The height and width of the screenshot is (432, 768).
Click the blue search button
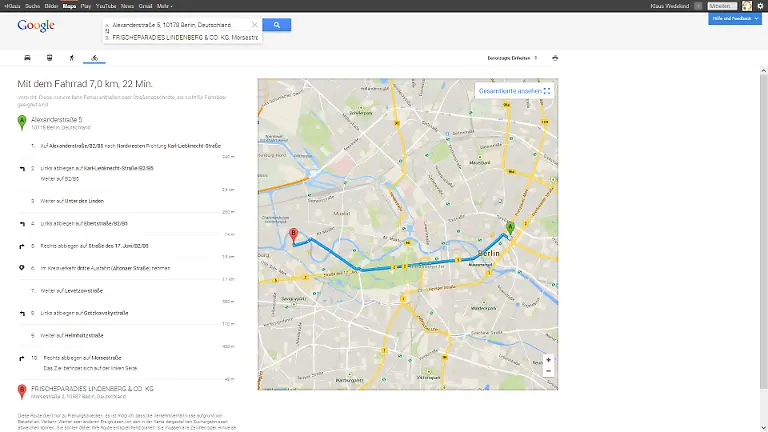click(277, 25)
